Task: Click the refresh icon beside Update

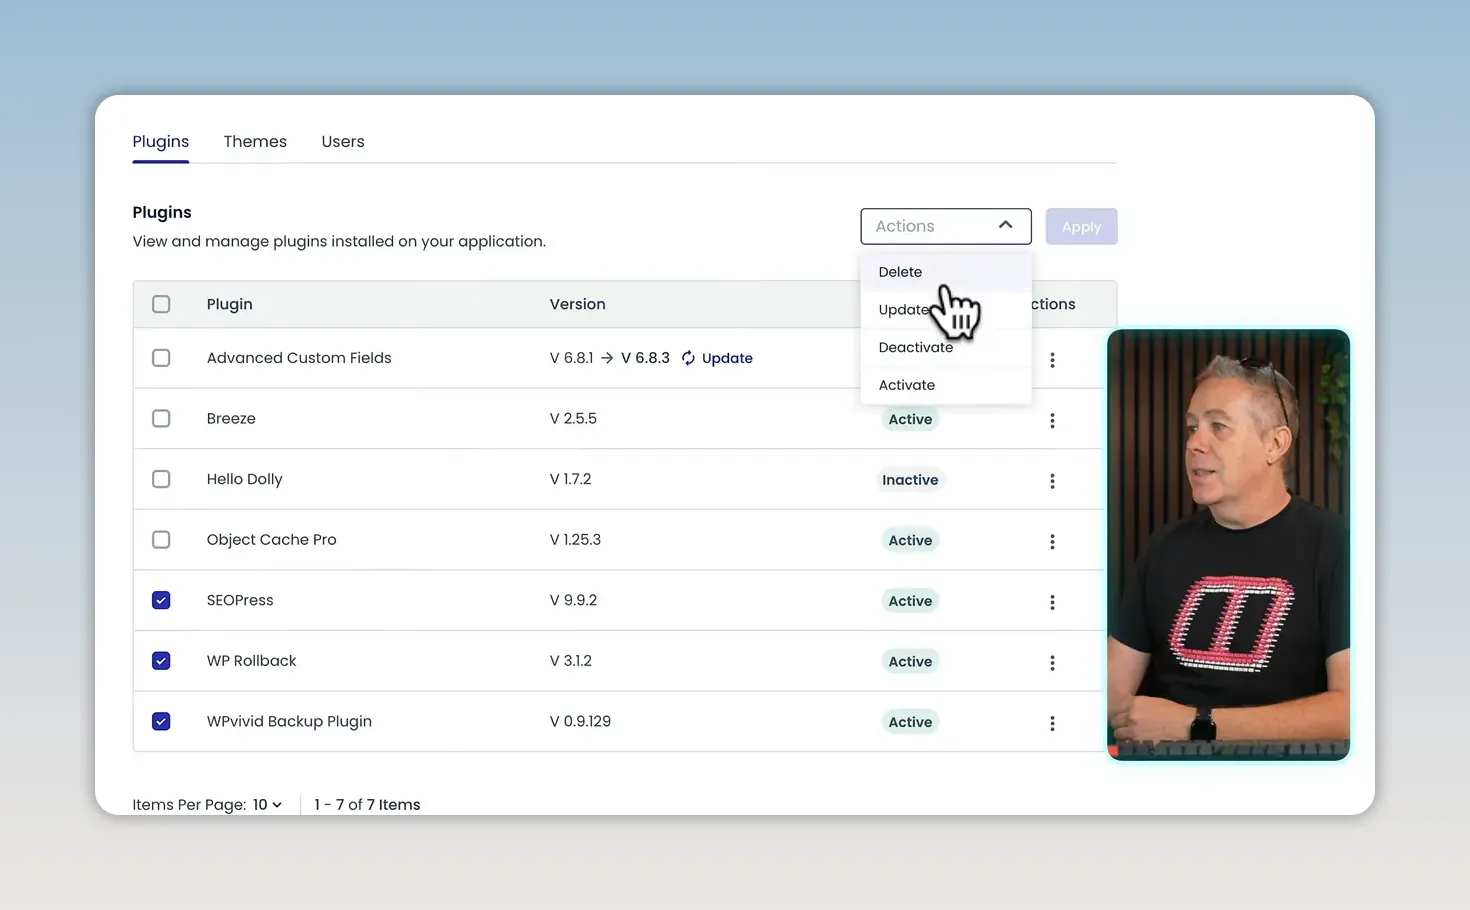Action: click(688, 358)
